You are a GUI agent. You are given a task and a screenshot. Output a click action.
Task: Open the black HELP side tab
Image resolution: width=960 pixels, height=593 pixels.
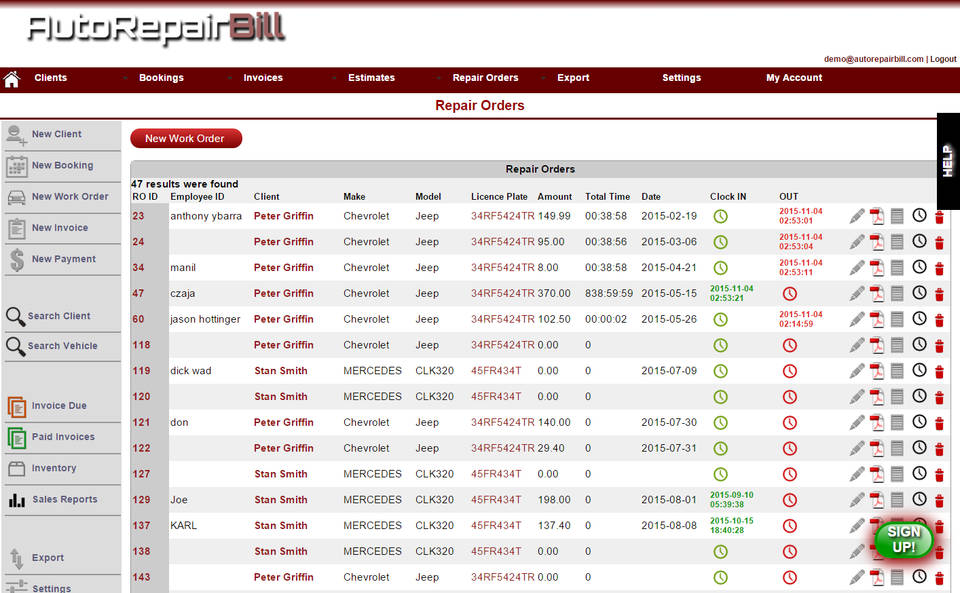pos(948,161)
